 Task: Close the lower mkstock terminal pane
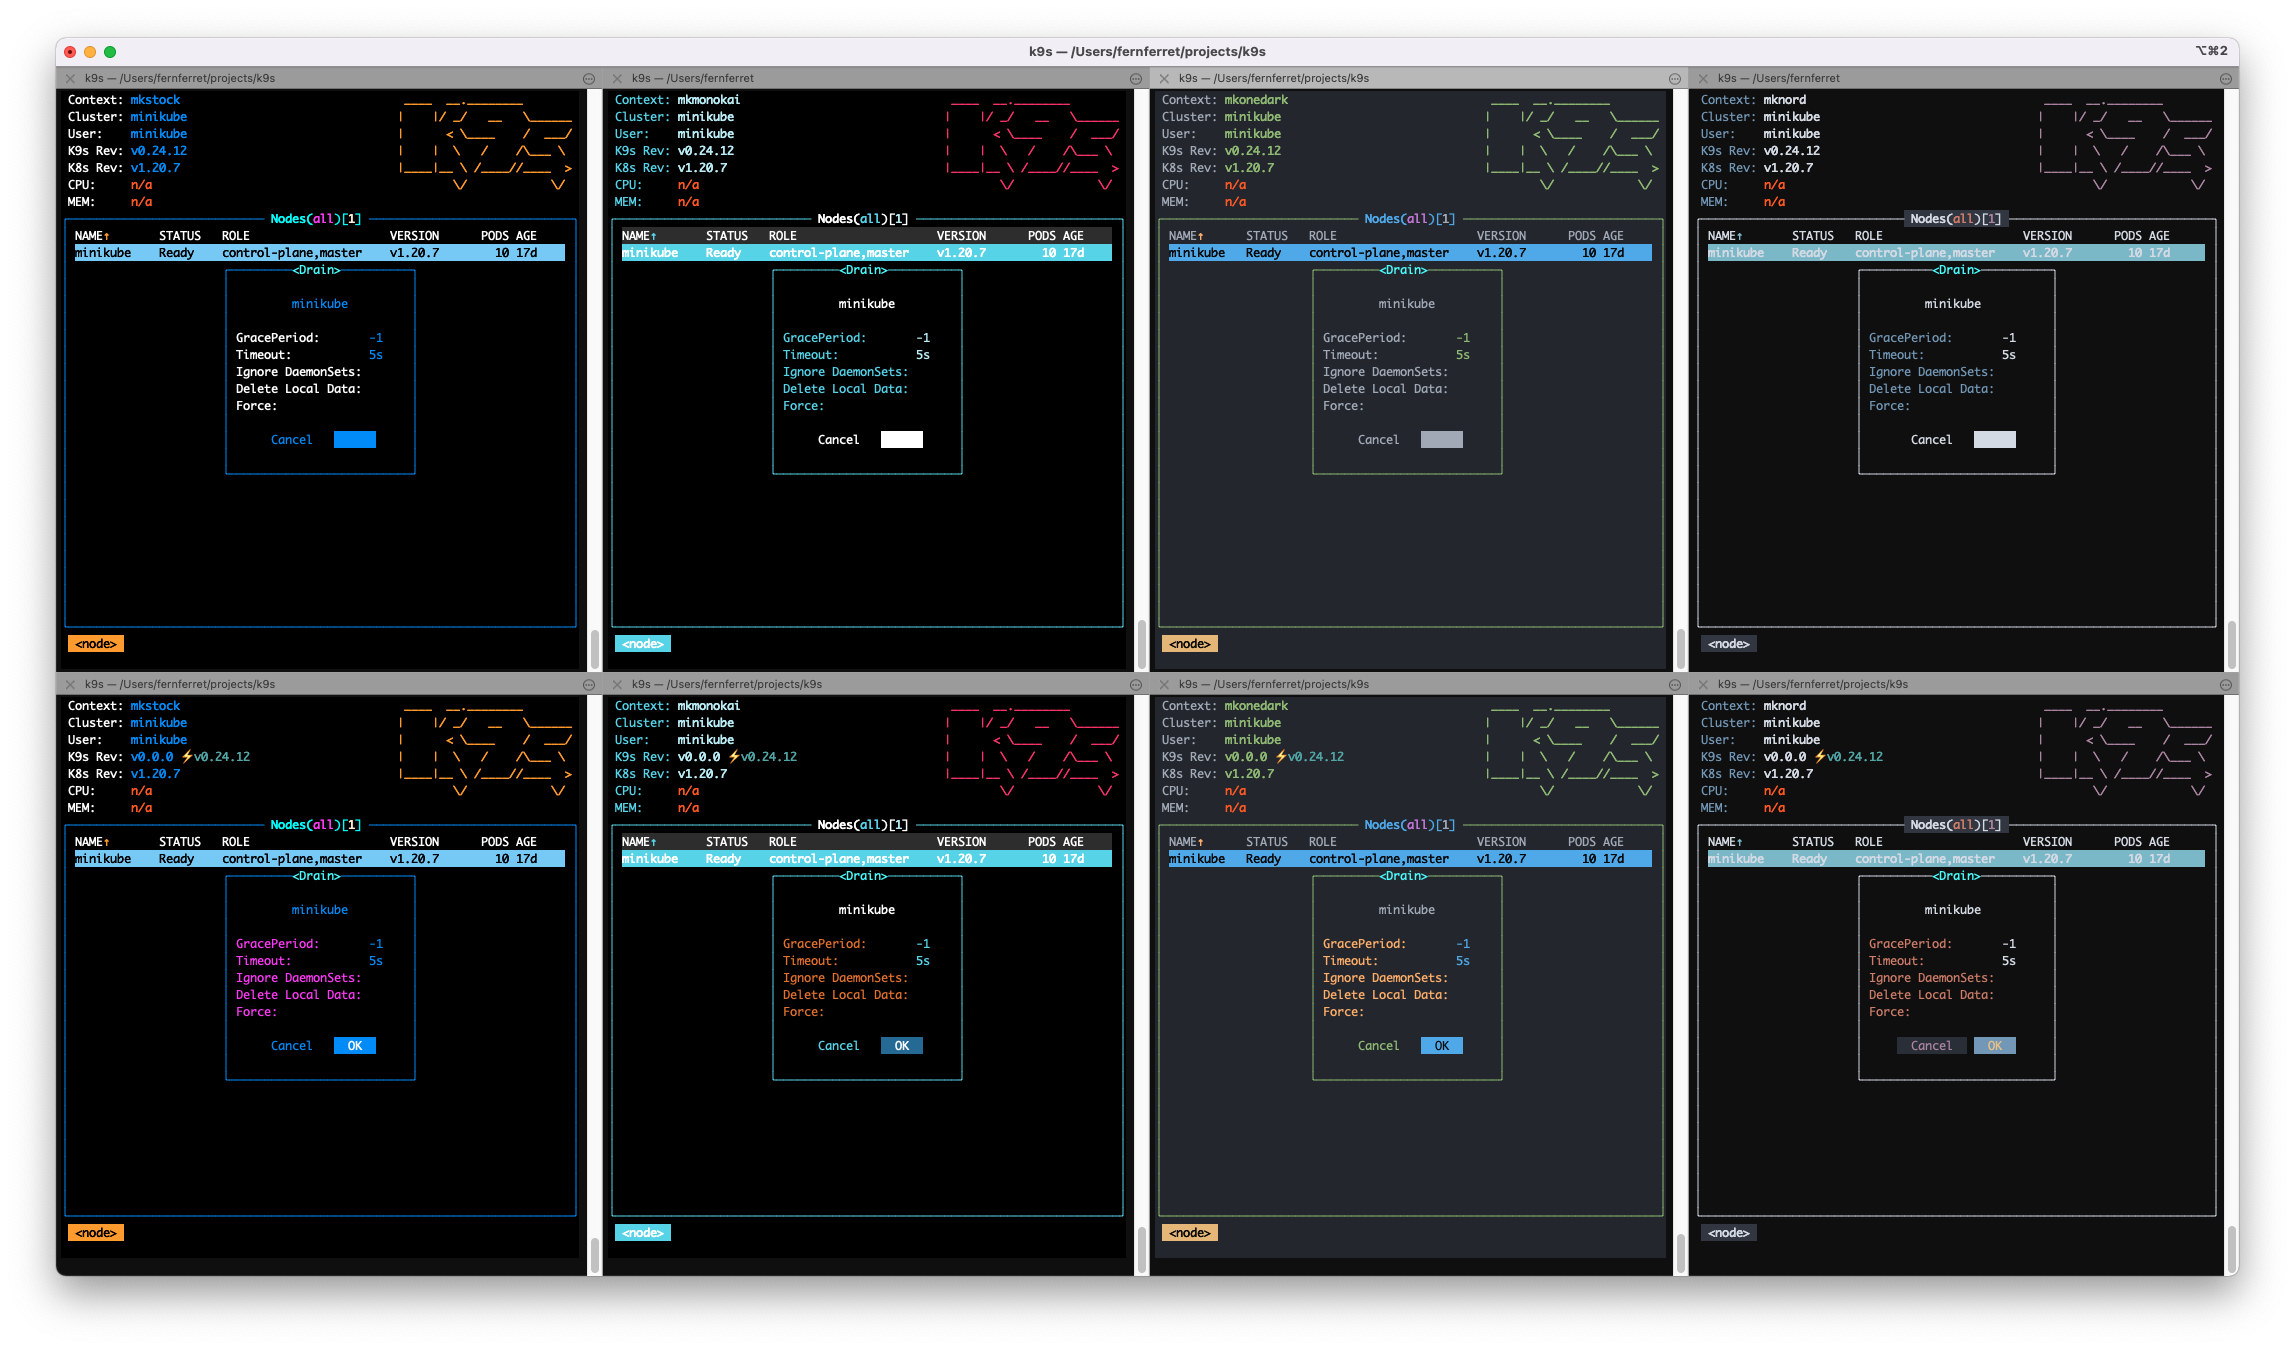70,684
